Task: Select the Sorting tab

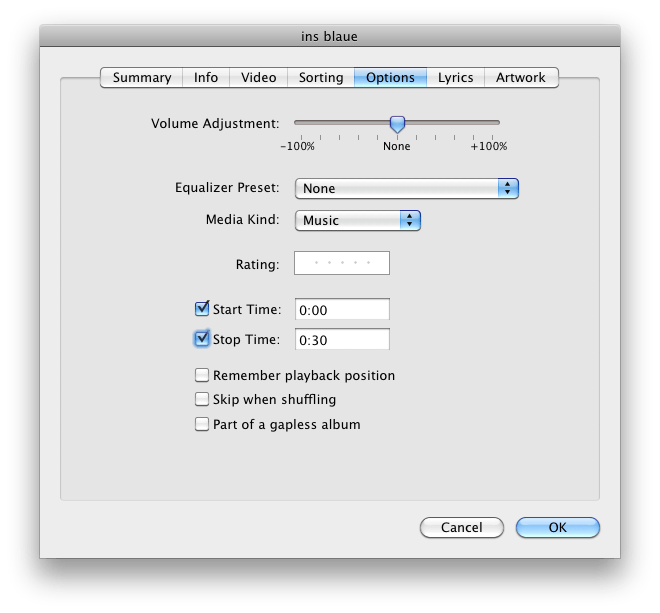Action: click(321, 77)
